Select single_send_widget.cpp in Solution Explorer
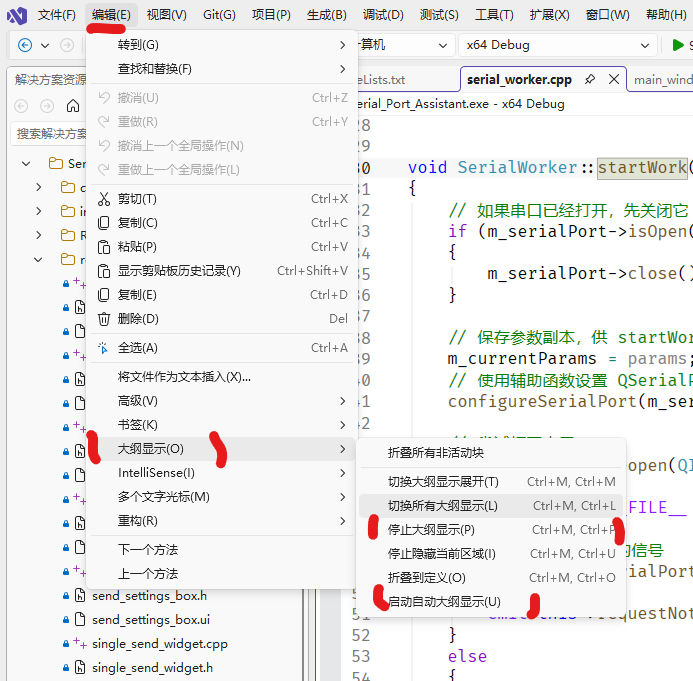 tap(160, 644)
